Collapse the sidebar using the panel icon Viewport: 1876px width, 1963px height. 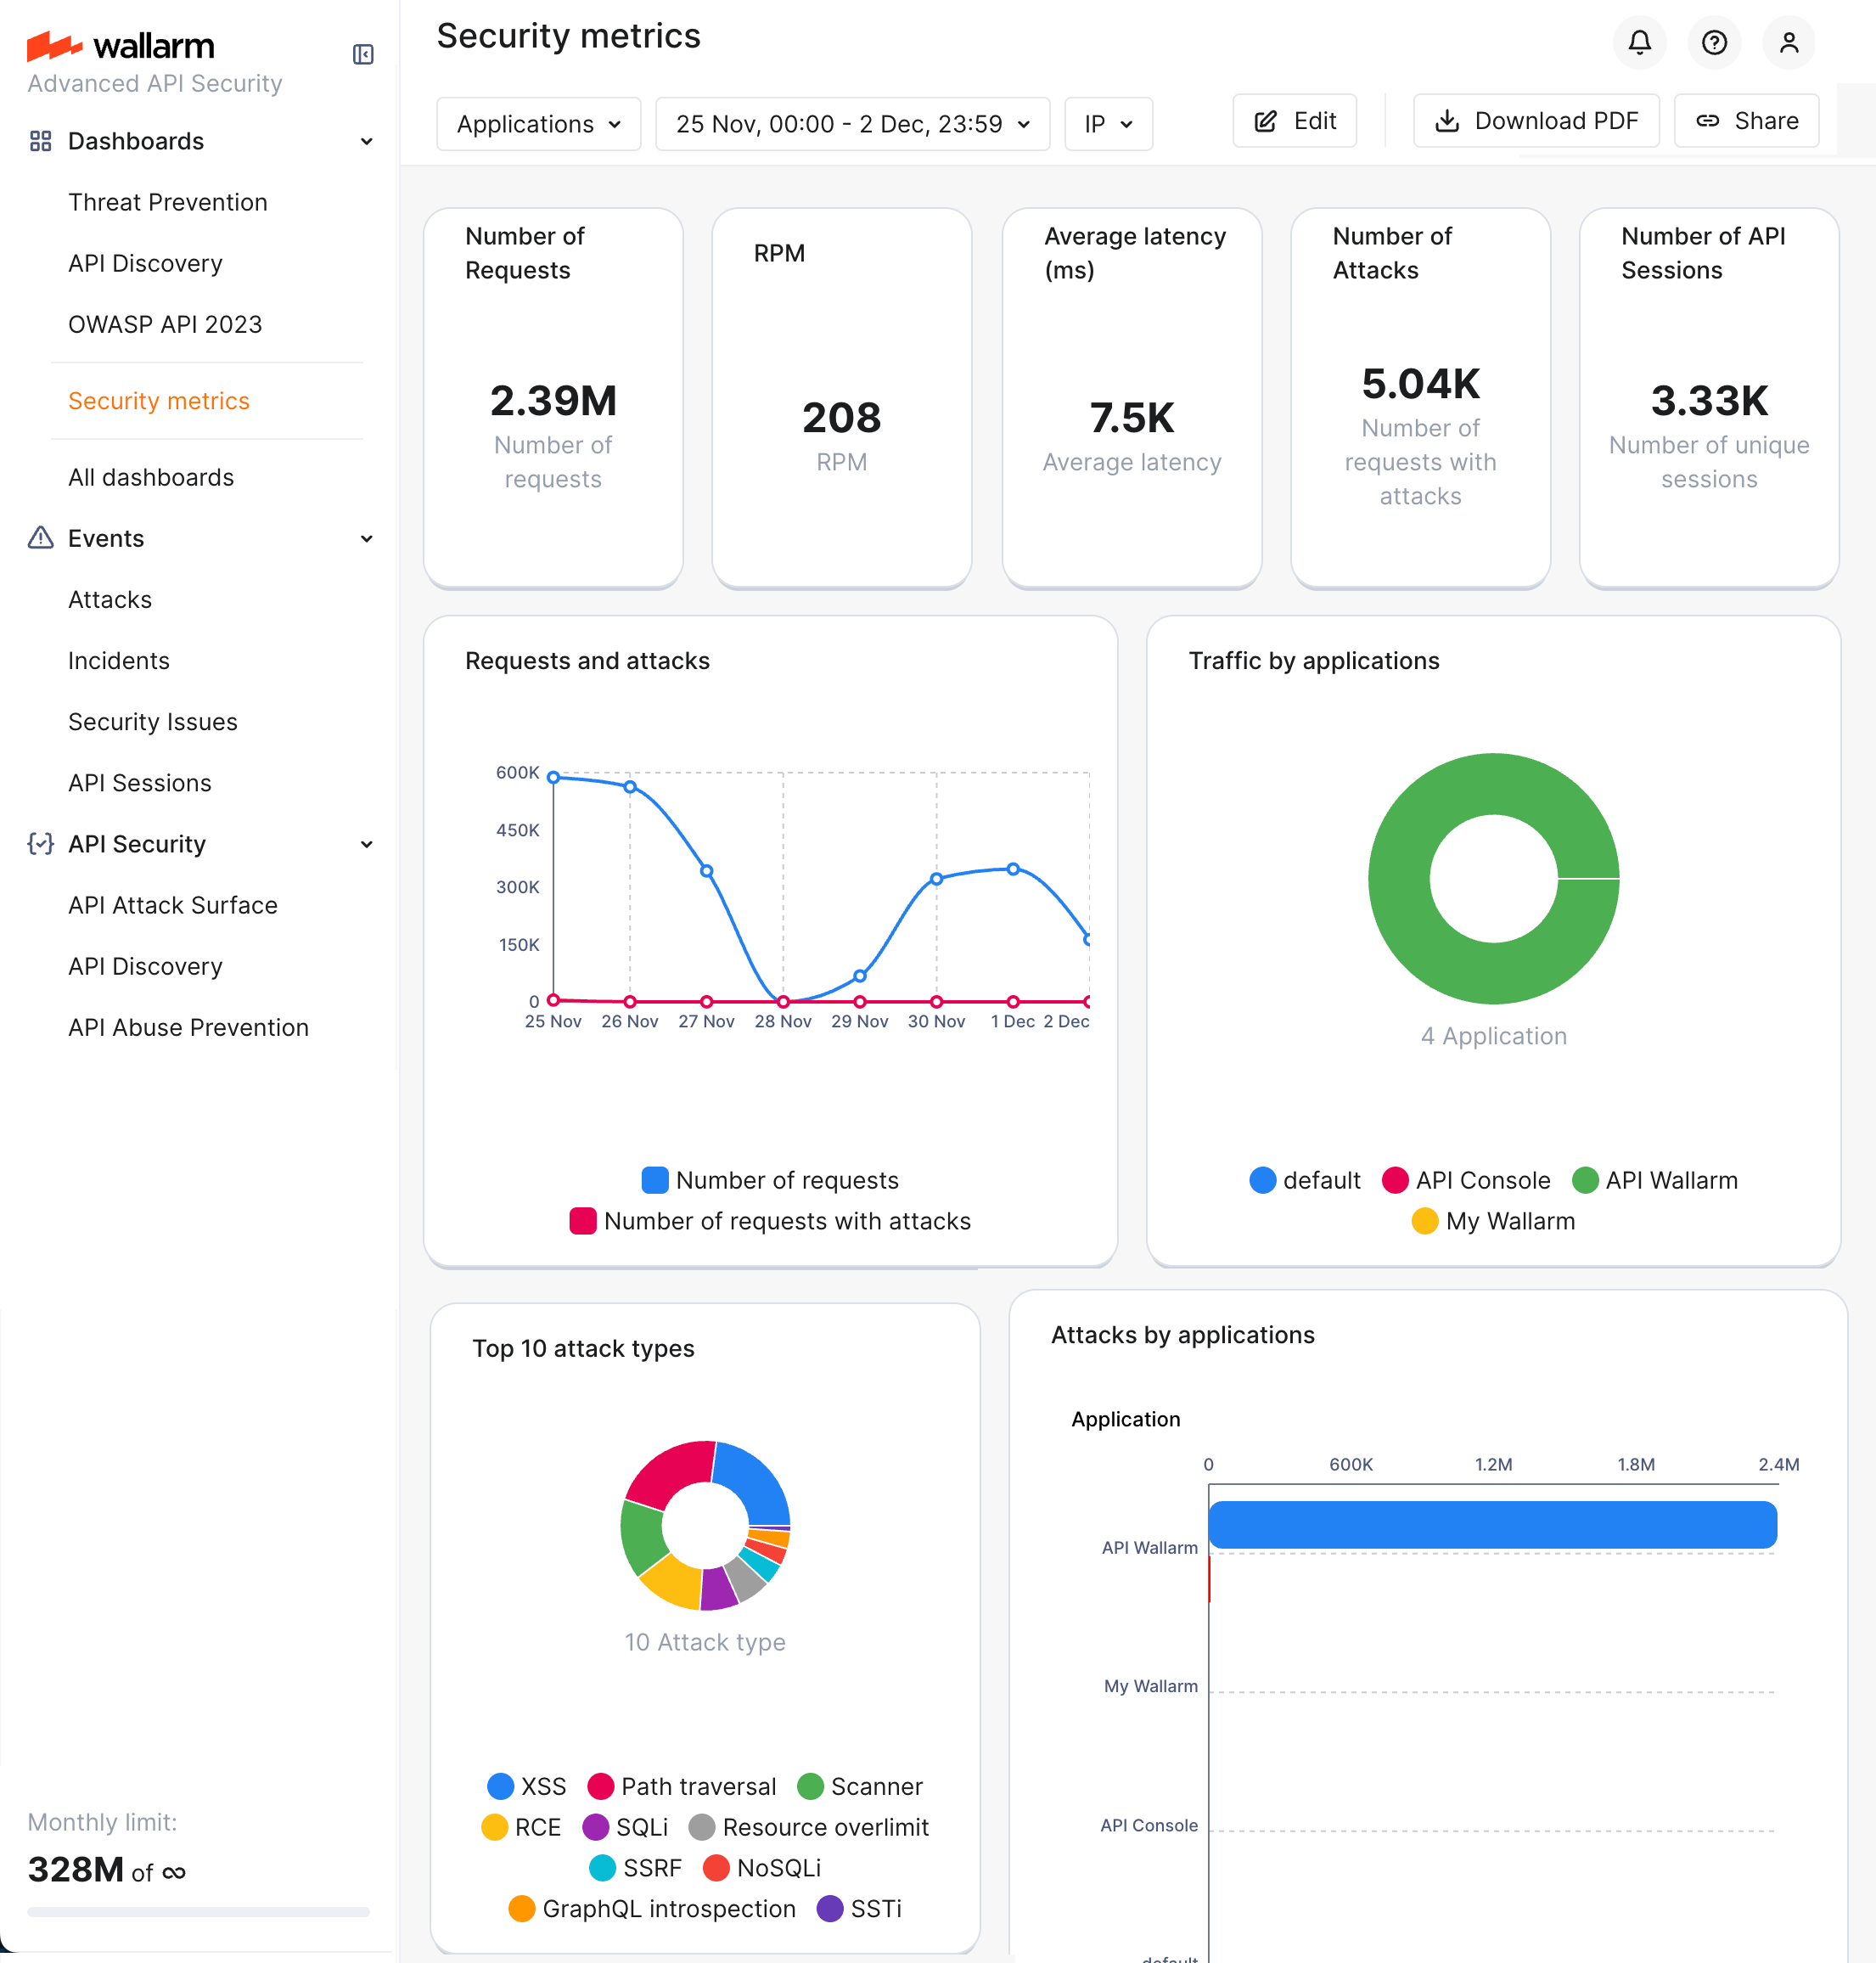point(362,53)
